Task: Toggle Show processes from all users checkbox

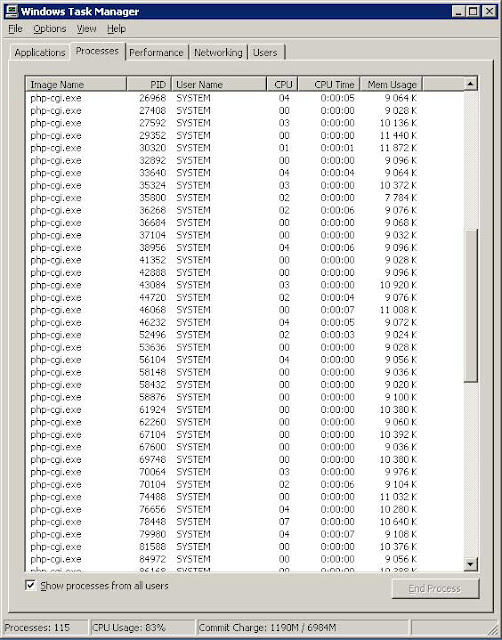Action: (31, 585)
